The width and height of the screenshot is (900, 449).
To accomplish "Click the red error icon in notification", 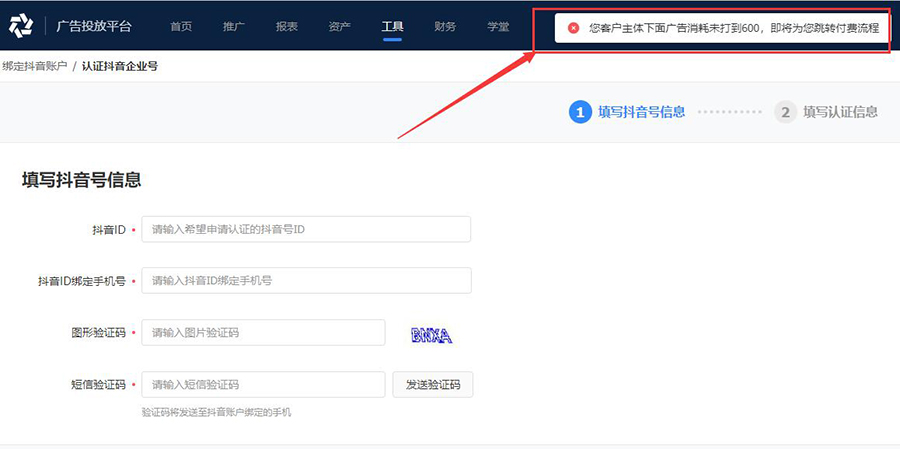I will tap(573, 28).
